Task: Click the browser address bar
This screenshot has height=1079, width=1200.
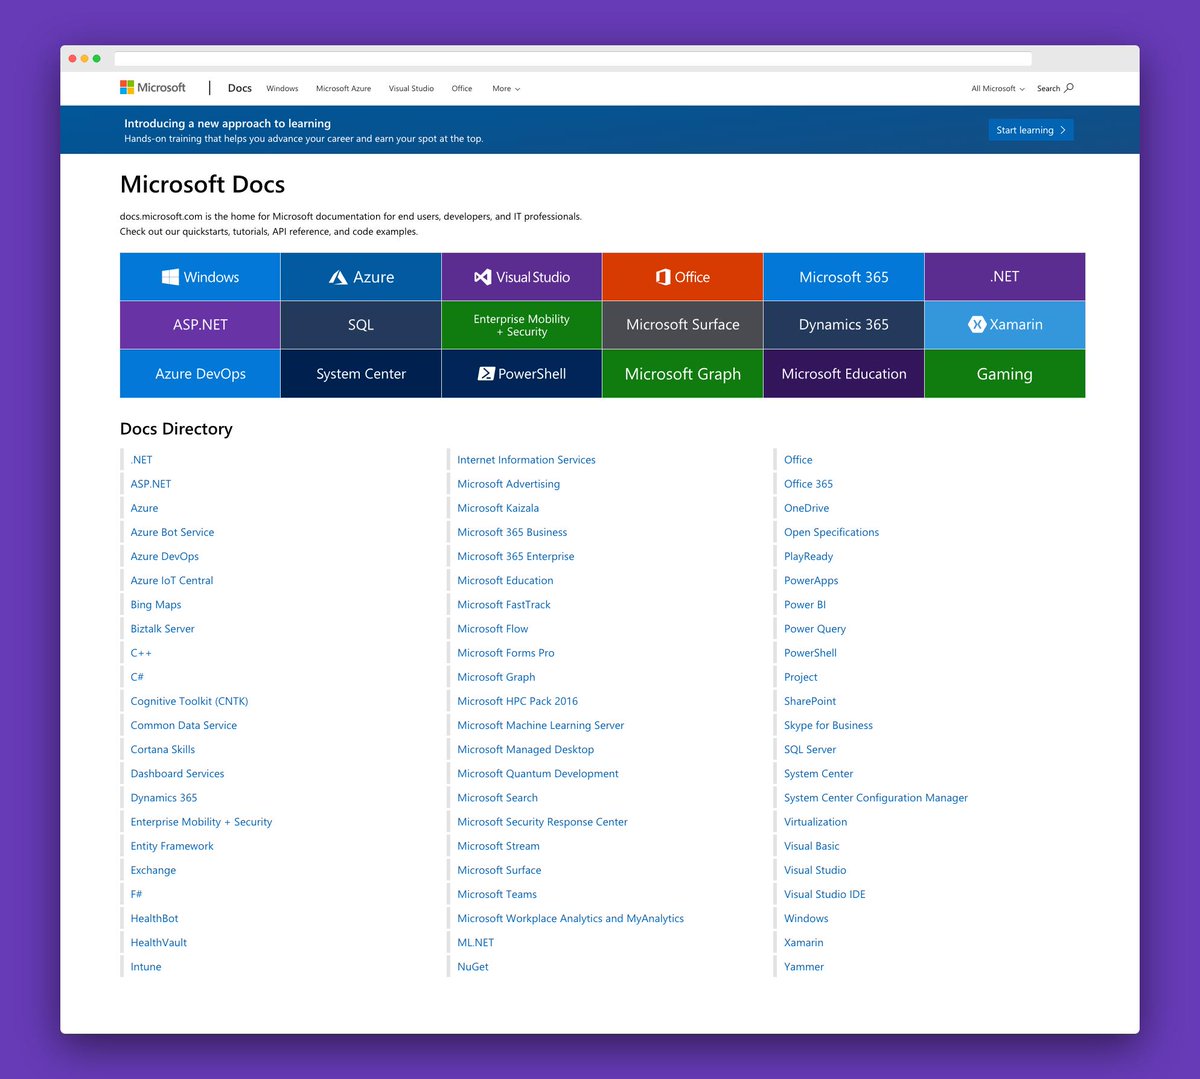Action: click(573, 59)
